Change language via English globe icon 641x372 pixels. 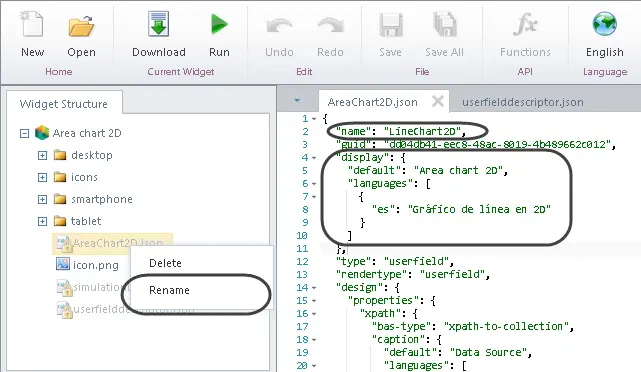[604, 24]
